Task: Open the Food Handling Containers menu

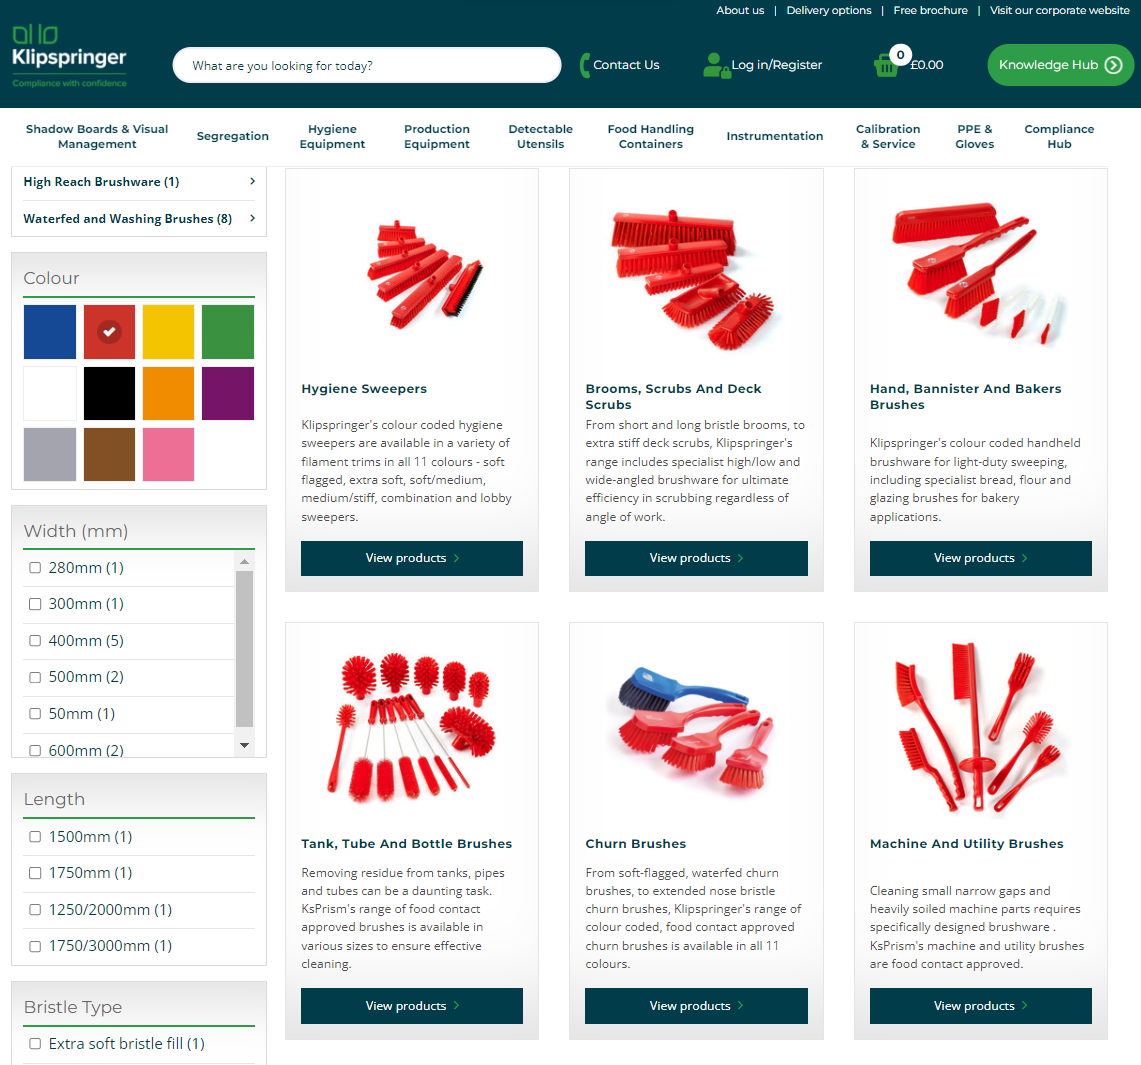Action: (651, 137)
